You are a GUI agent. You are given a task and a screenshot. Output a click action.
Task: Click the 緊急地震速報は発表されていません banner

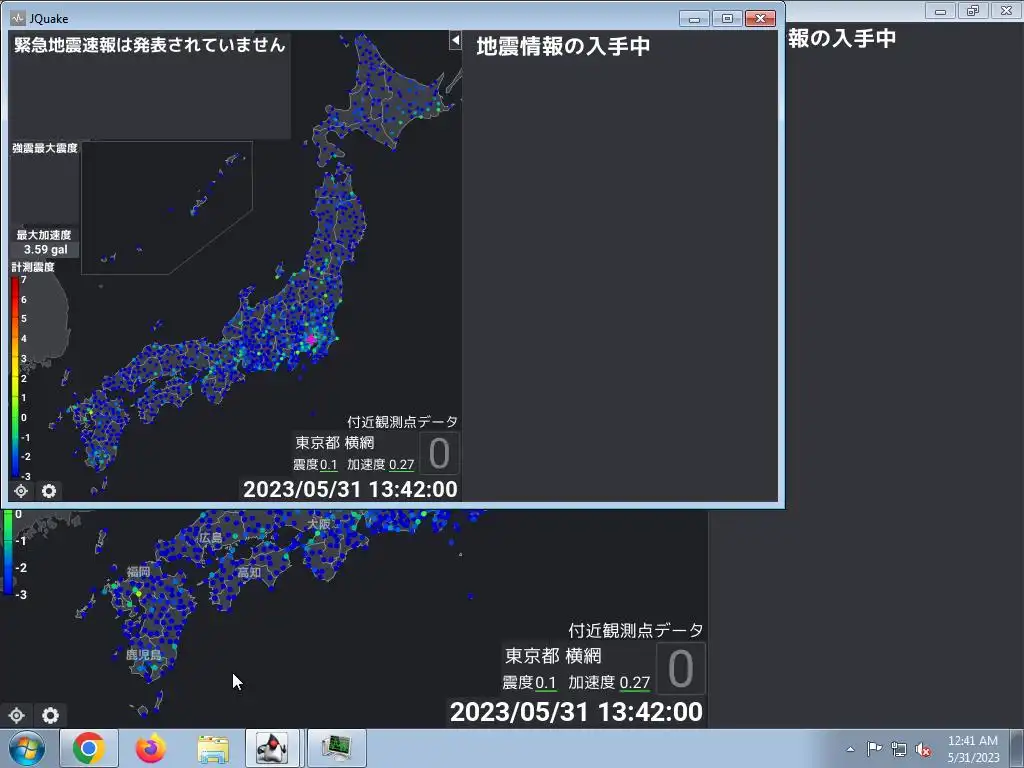[x=150, y=44]
